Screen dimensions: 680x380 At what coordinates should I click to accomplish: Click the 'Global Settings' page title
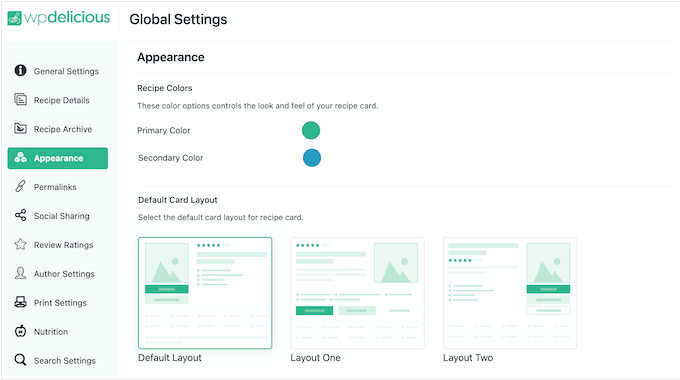pyautogui.click(x=178, y=20)
